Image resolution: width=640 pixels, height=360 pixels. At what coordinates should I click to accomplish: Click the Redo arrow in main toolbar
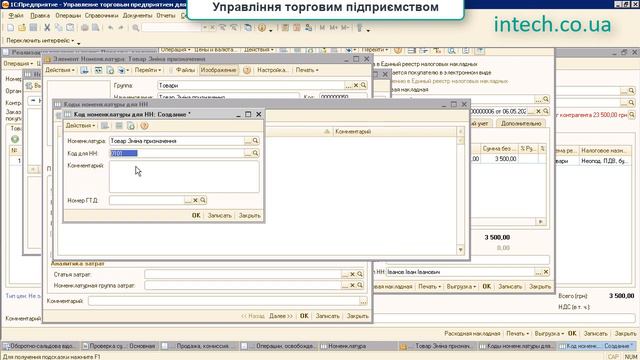121,28
